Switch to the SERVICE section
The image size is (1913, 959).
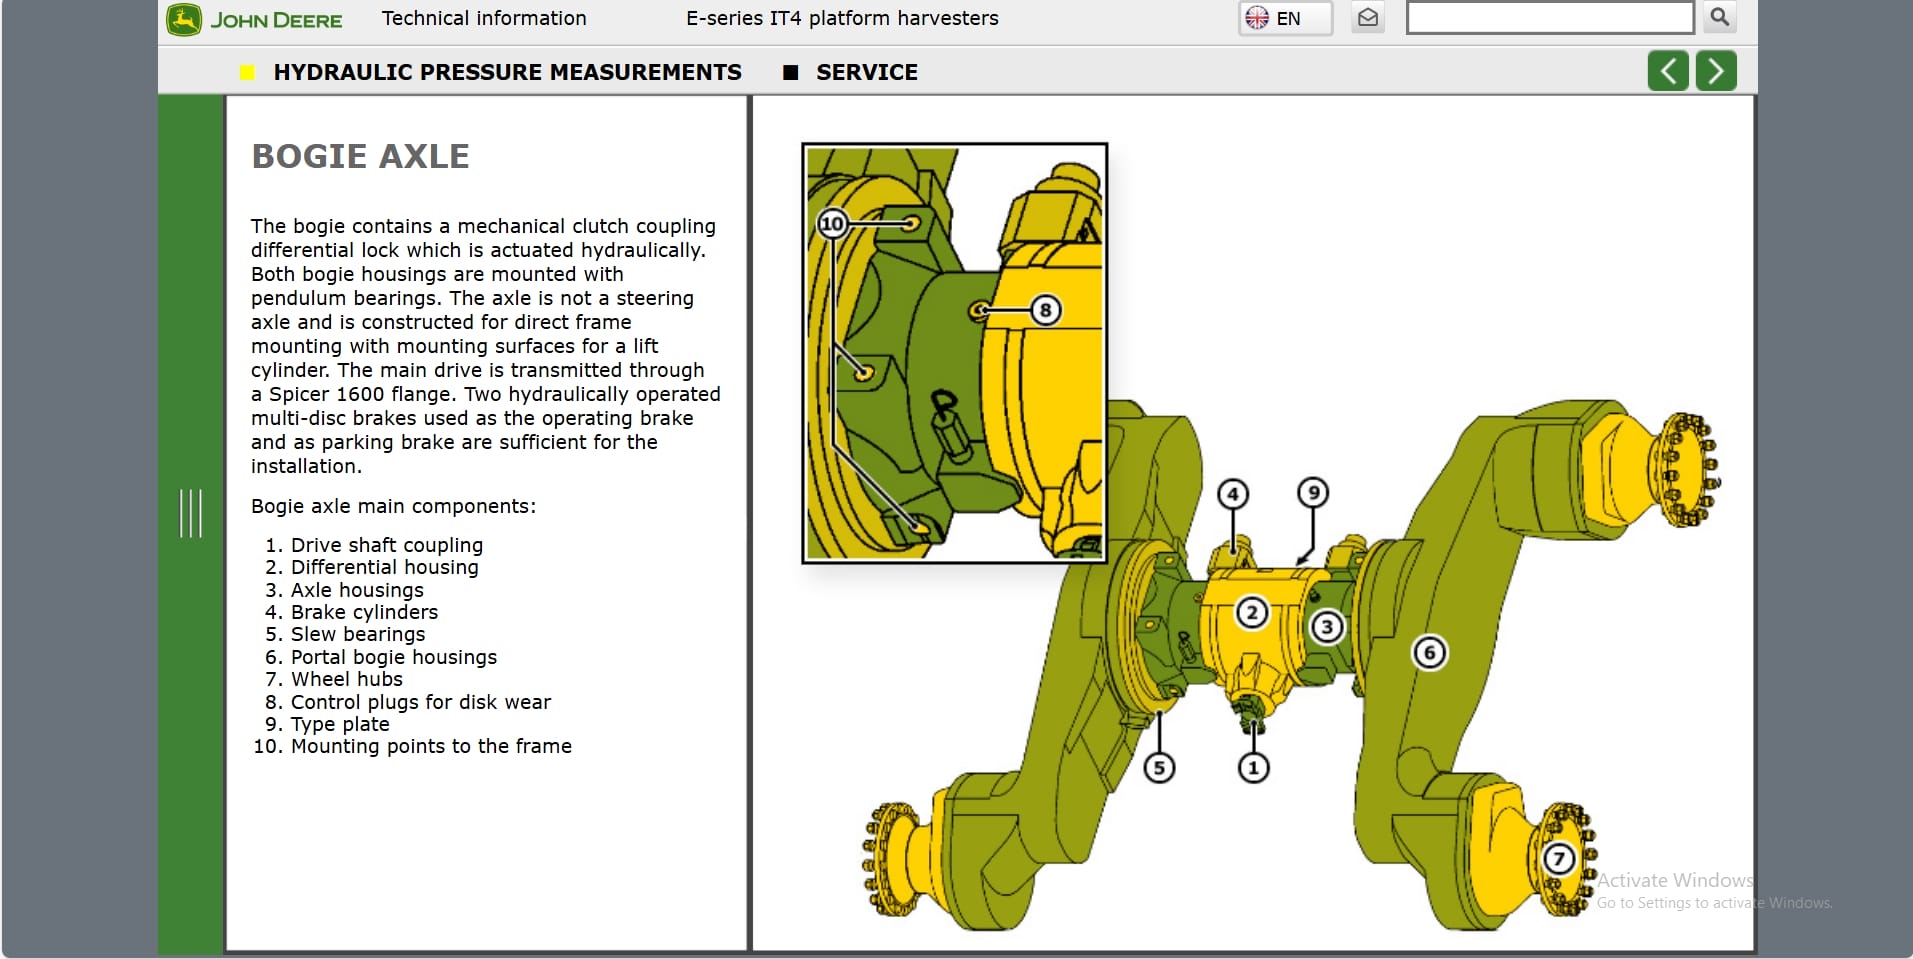pyautogui.click(x=867, y=72)
